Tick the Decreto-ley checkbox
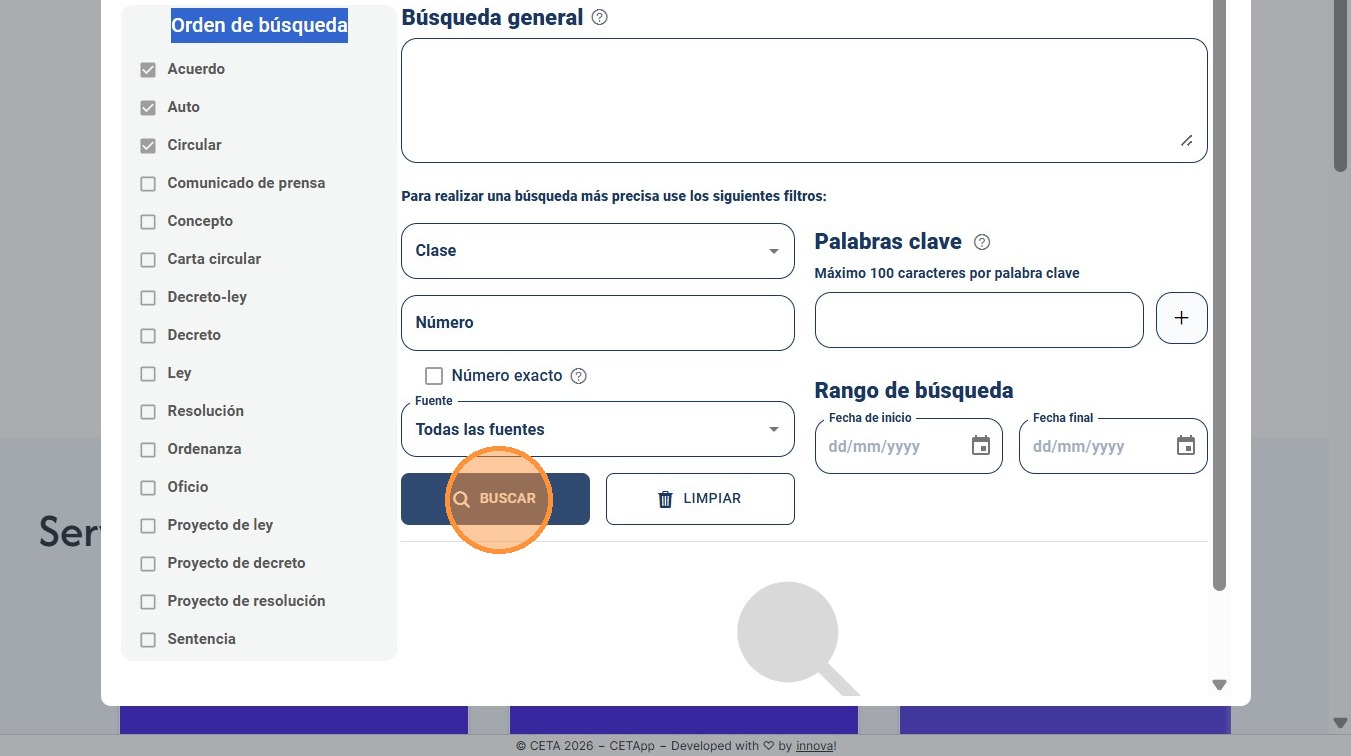 [148, 298]
